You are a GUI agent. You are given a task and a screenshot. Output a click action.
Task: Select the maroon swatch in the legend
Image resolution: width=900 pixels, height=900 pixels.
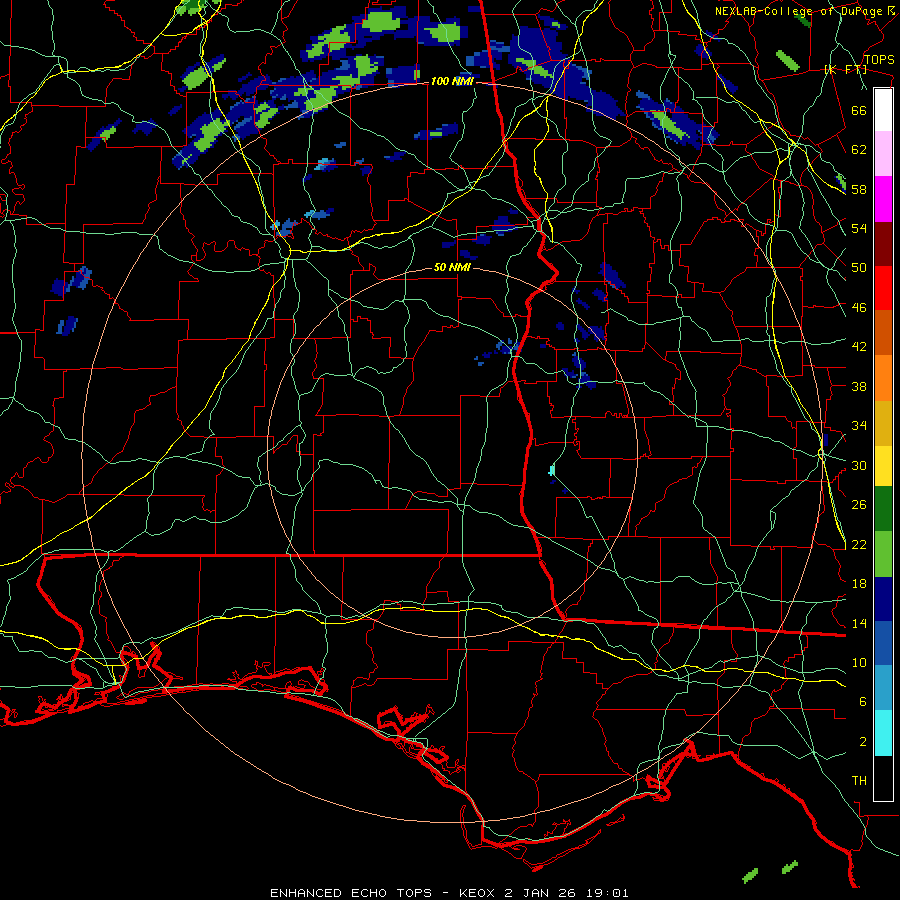coord(883,243)
